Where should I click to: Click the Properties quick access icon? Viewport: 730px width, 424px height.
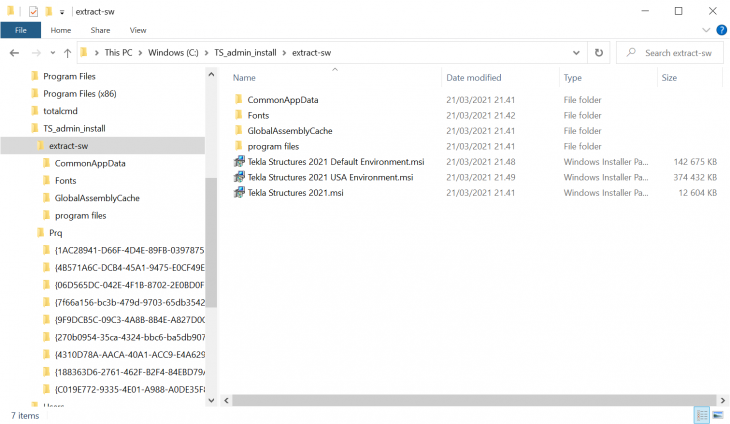click(33, 11)
